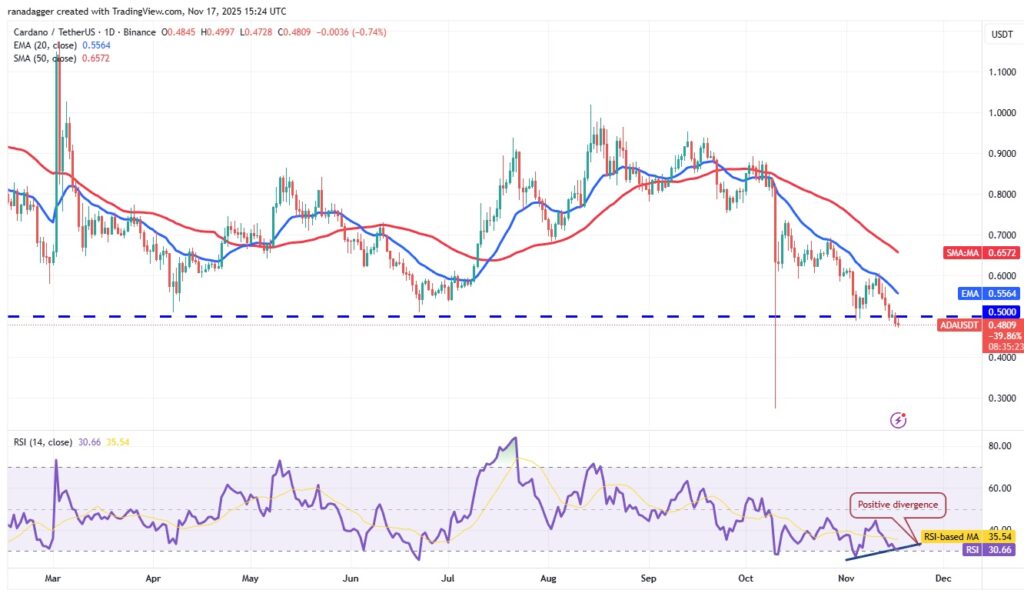Click the Mar label on time axis

pos(56,578)
